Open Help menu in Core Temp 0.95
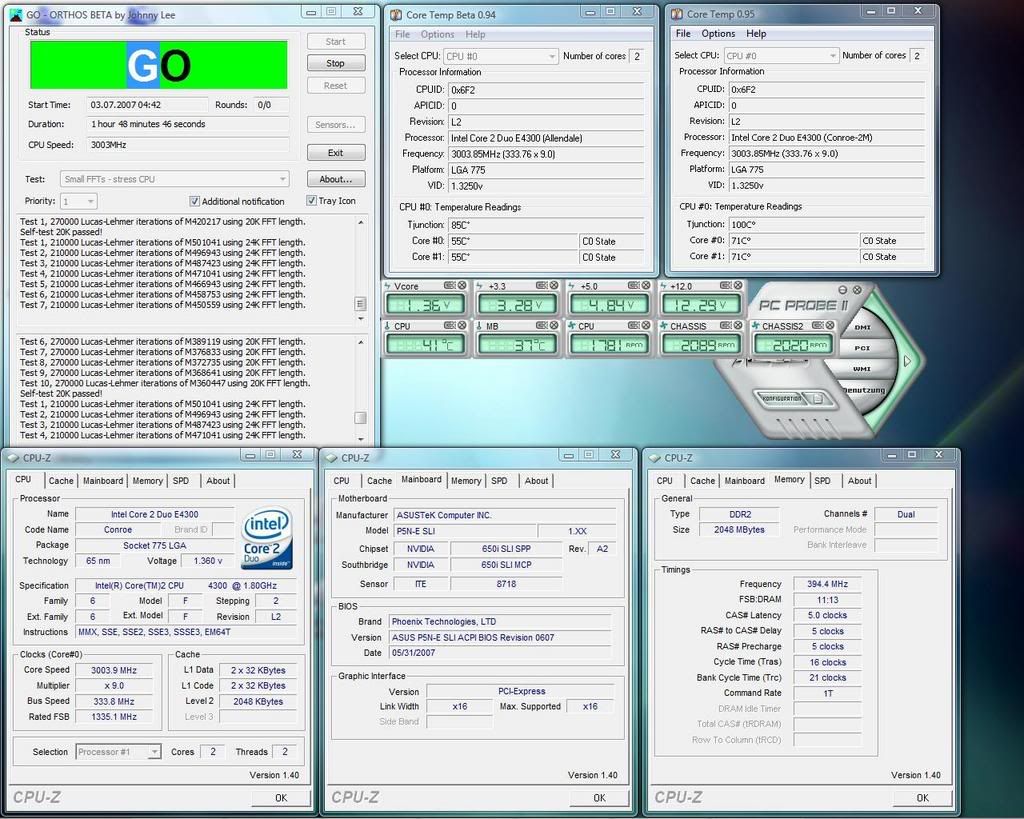This screenshot has height=819, width=1024. 756,33
